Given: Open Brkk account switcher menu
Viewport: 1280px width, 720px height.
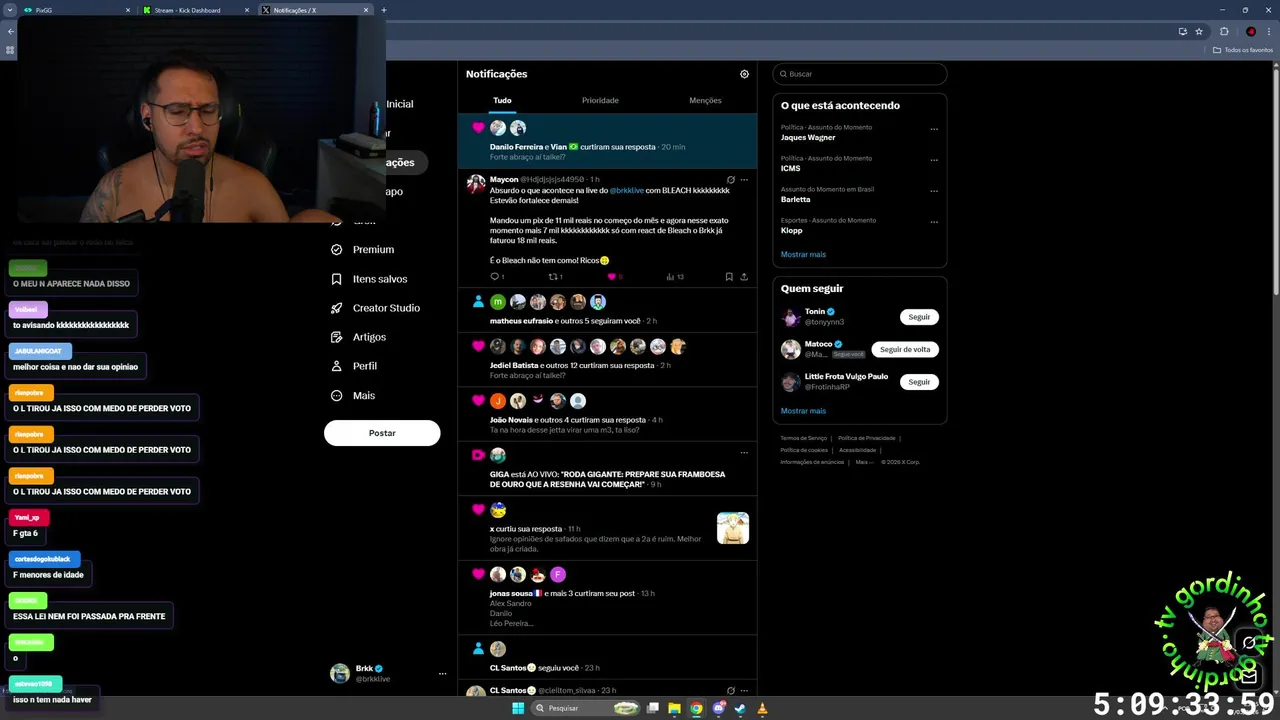Looking at the screenshot, I should point(442,674).
